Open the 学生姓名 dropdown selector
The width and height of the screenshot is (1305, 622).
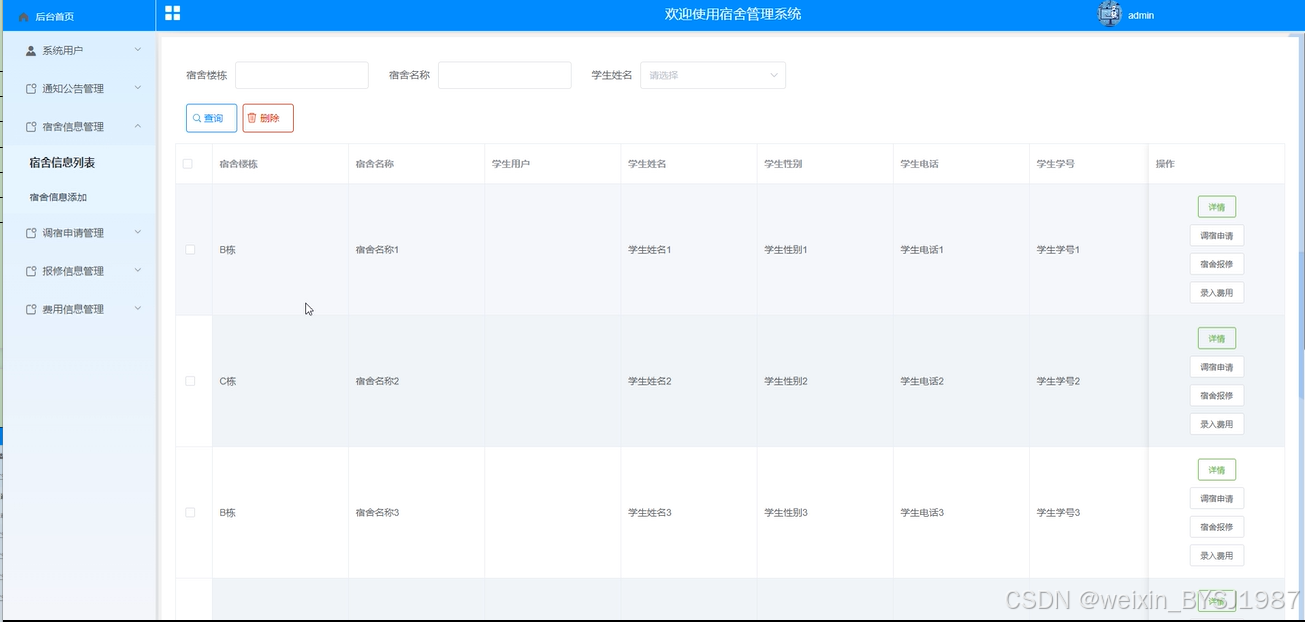click(713, 75)
